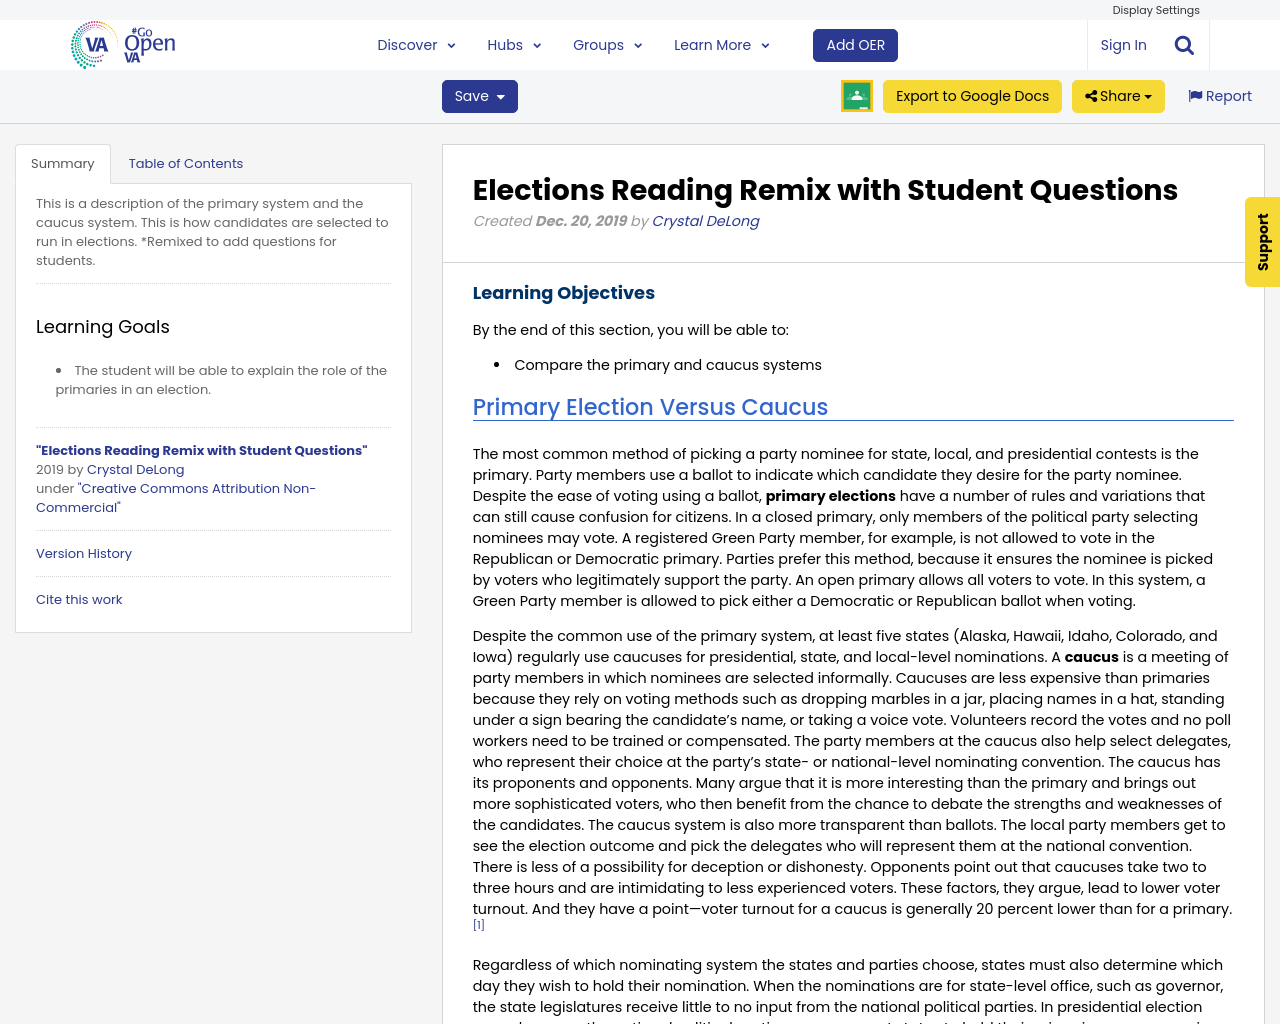The height and width of the screenshot is (1024, 1280).
Task: Click the Add OER button
Action: [x=855, y=44]
